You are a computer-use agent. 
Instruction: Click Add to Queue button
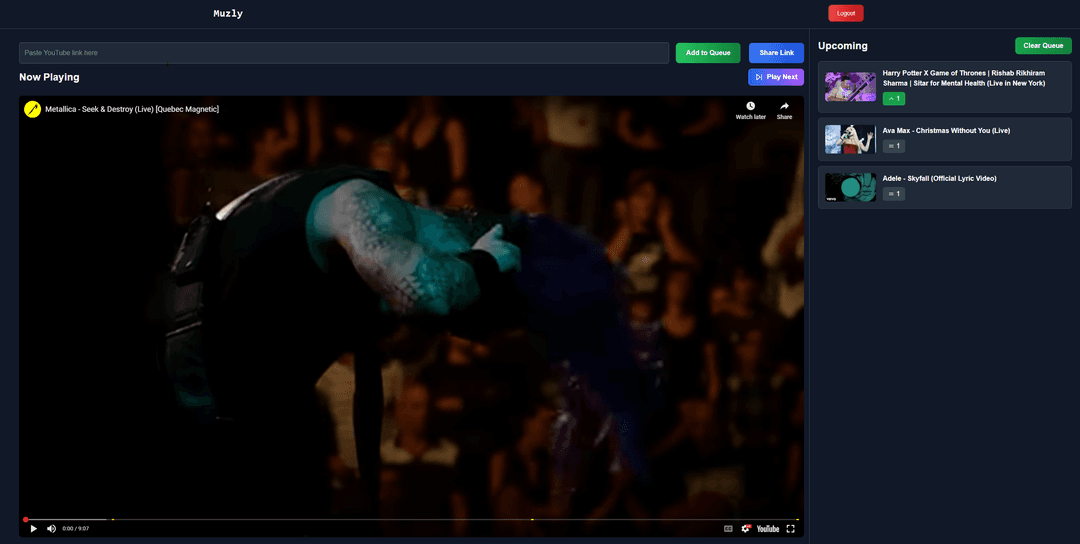(x=708, y=53)
